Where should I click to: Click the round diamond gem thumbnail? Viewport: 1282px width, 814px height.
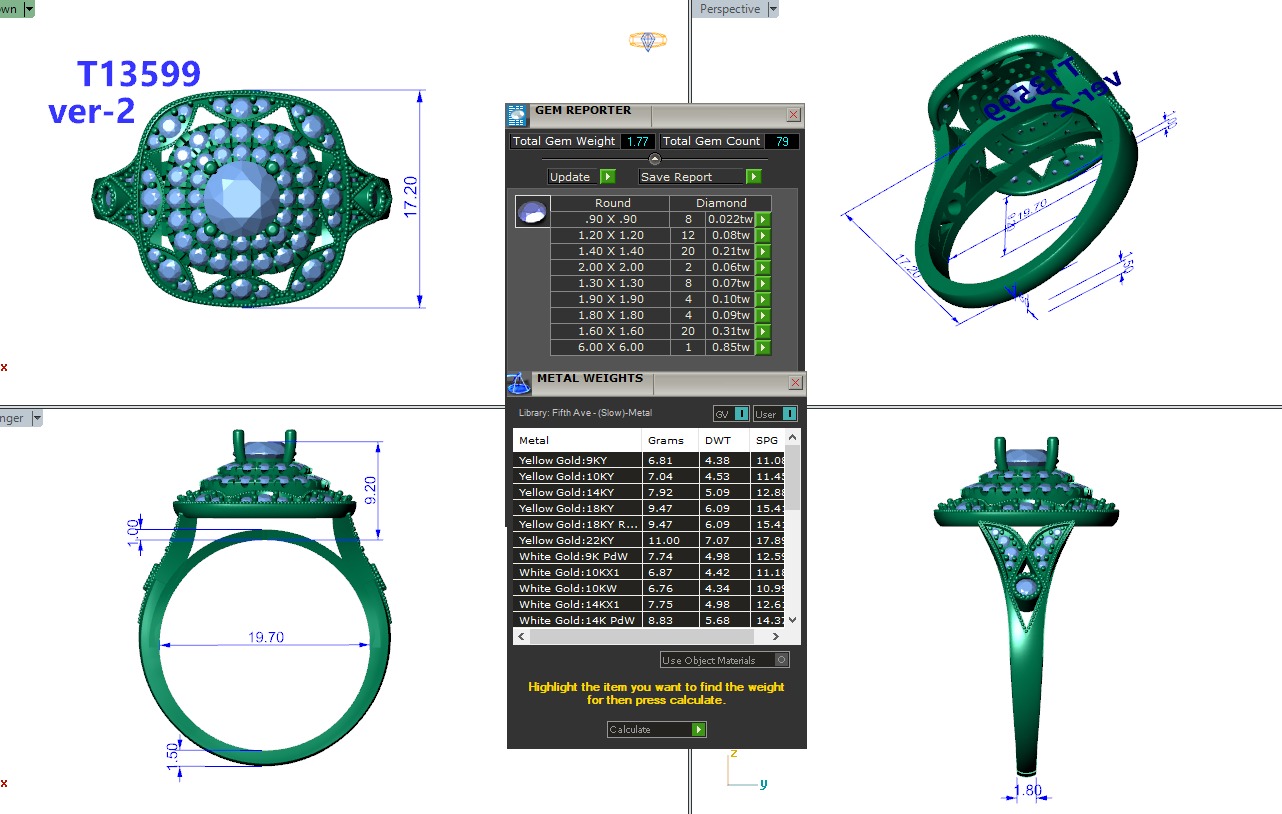click(532, 212)
